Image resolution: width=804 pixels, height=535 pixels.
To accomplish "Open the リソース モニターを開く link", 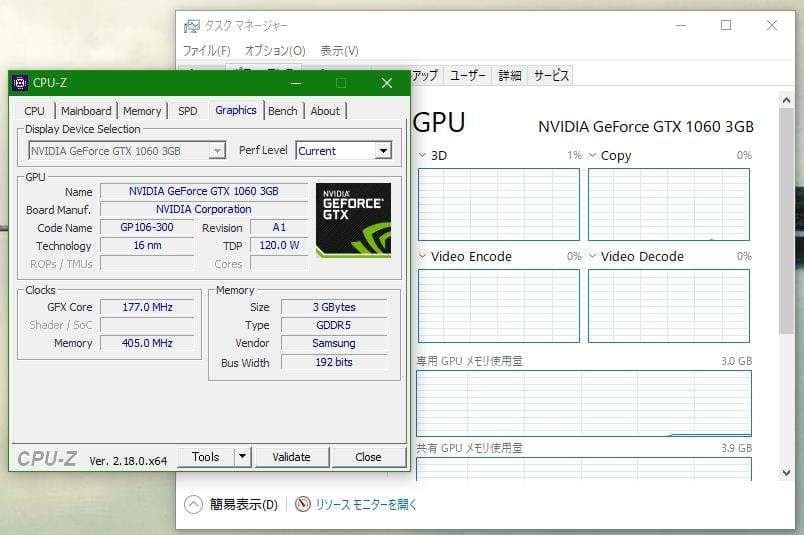I will tap(366, 504).
